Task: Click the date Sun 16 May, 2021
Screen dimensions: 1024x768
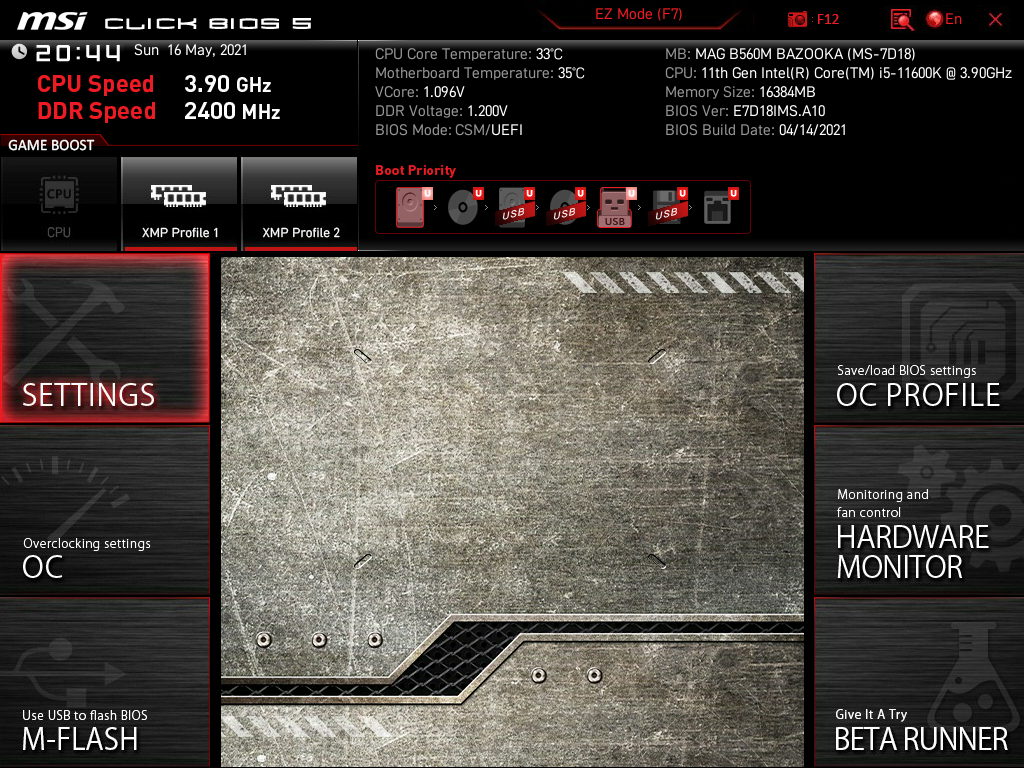Action: point(191,50)
